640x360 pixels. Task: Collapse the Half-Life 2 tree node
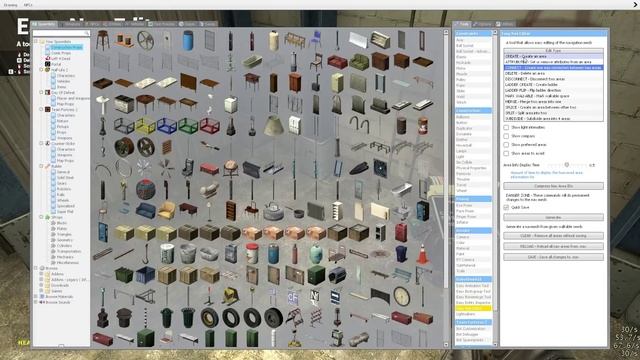coord(41,70)
